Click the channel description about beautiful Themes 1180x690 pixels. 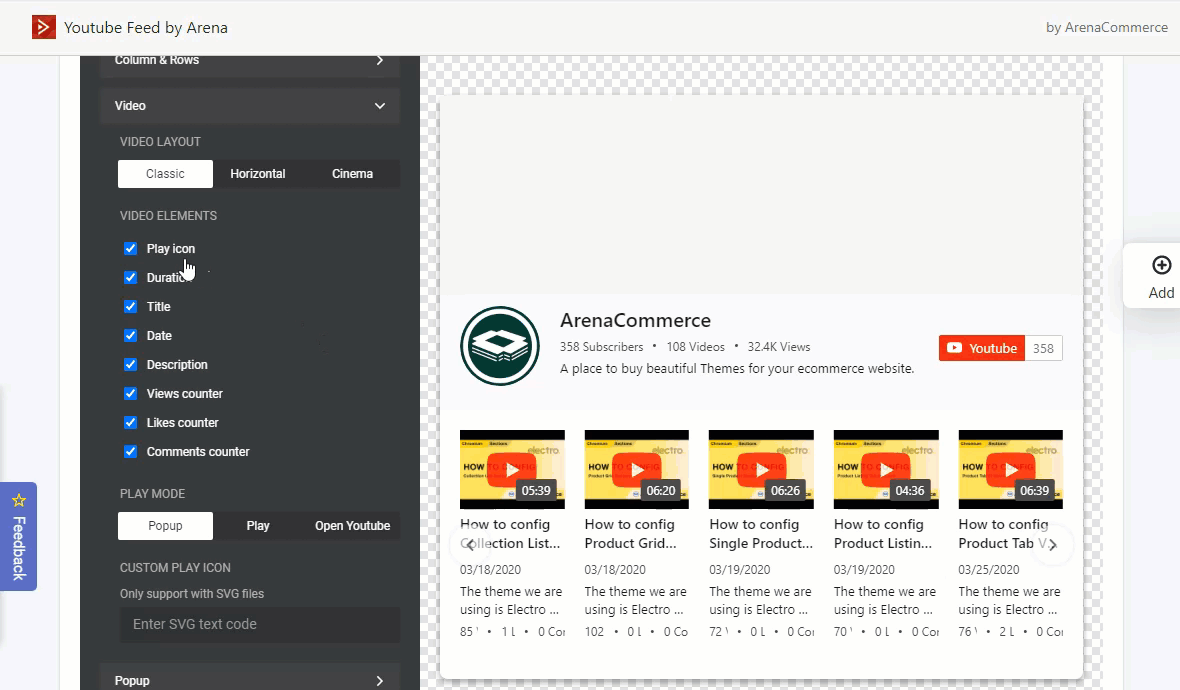coord(738,369)
